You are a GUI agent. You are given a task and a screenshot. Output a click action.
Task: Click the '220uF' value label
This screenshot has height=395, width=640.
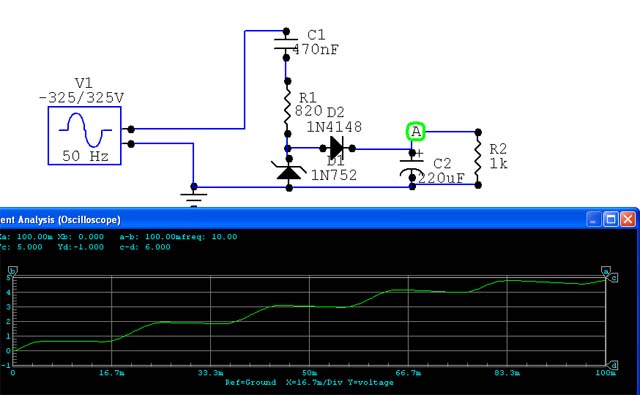[x=441, y=178]
